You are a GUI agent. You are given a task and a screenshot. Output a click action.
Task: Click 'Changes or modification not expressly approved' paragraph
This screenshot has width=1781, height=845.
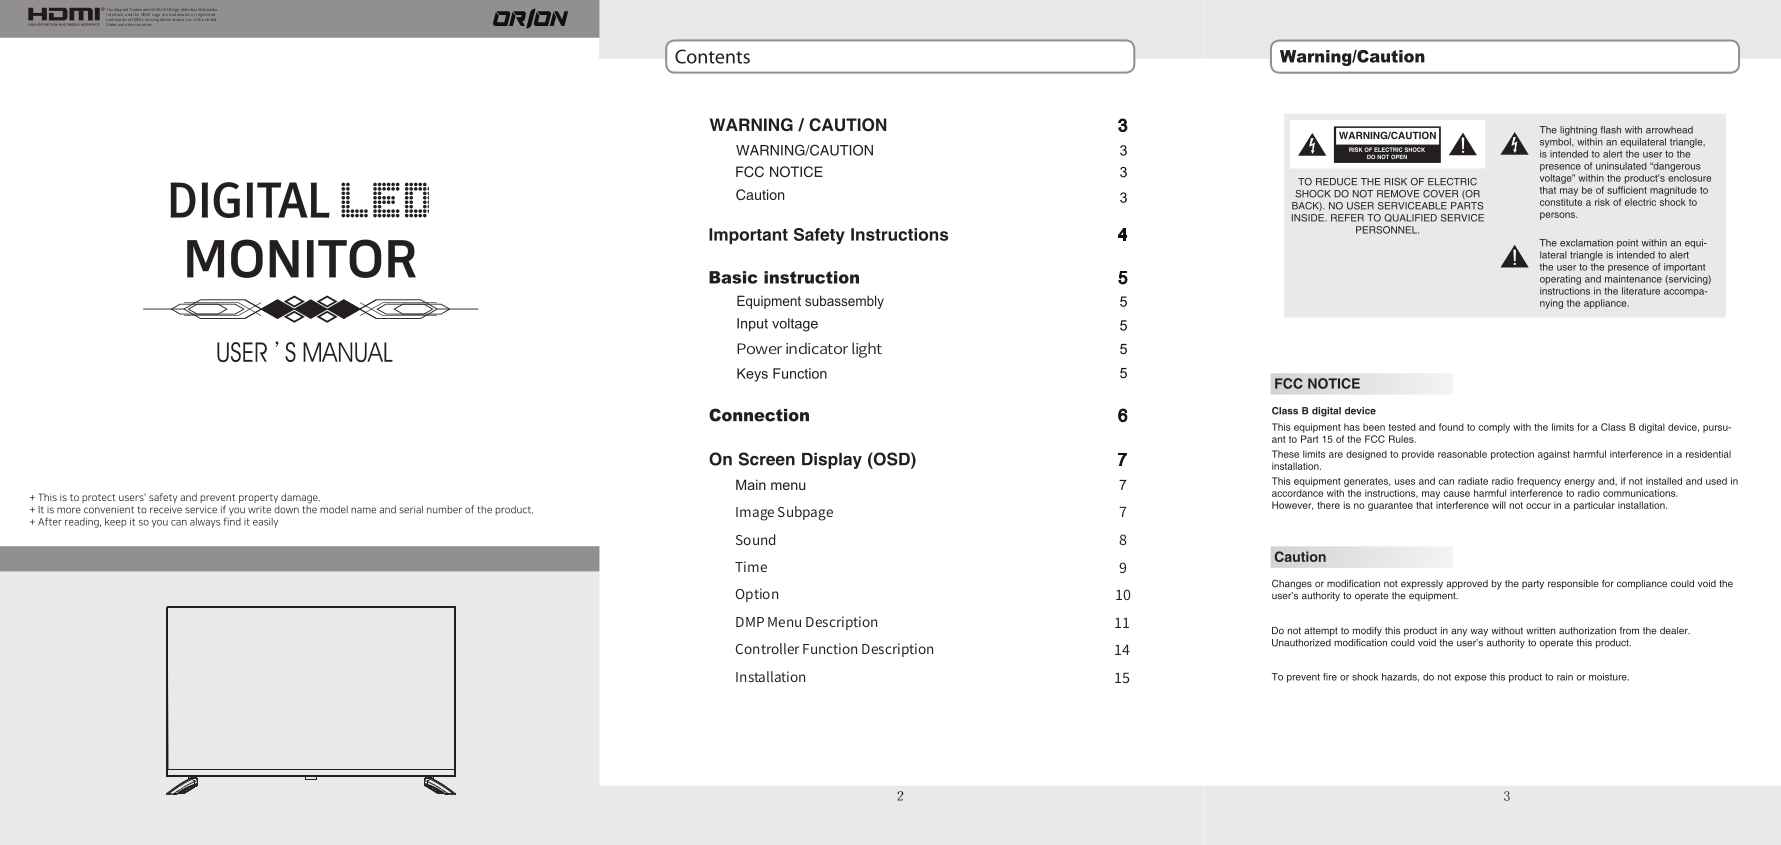(1502, 590)
